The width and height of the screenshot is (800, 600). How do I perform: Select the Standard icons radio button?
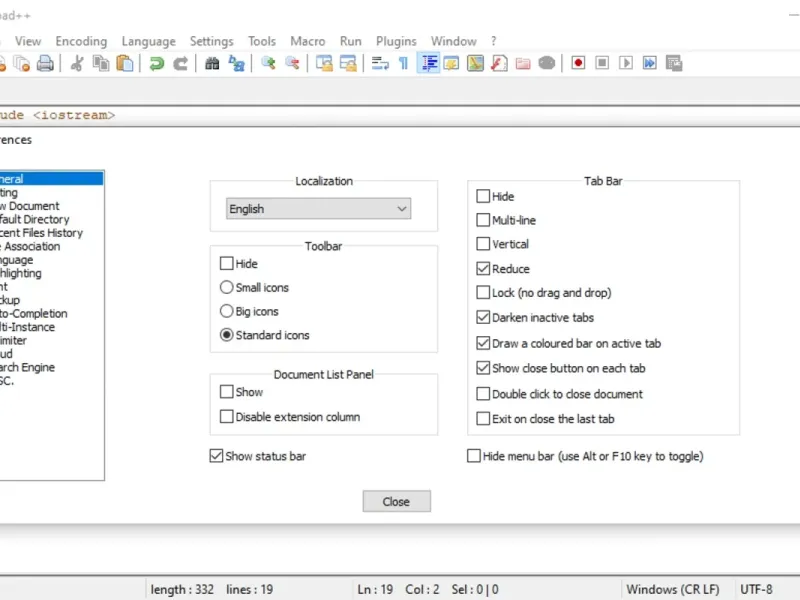coord(227,335)
